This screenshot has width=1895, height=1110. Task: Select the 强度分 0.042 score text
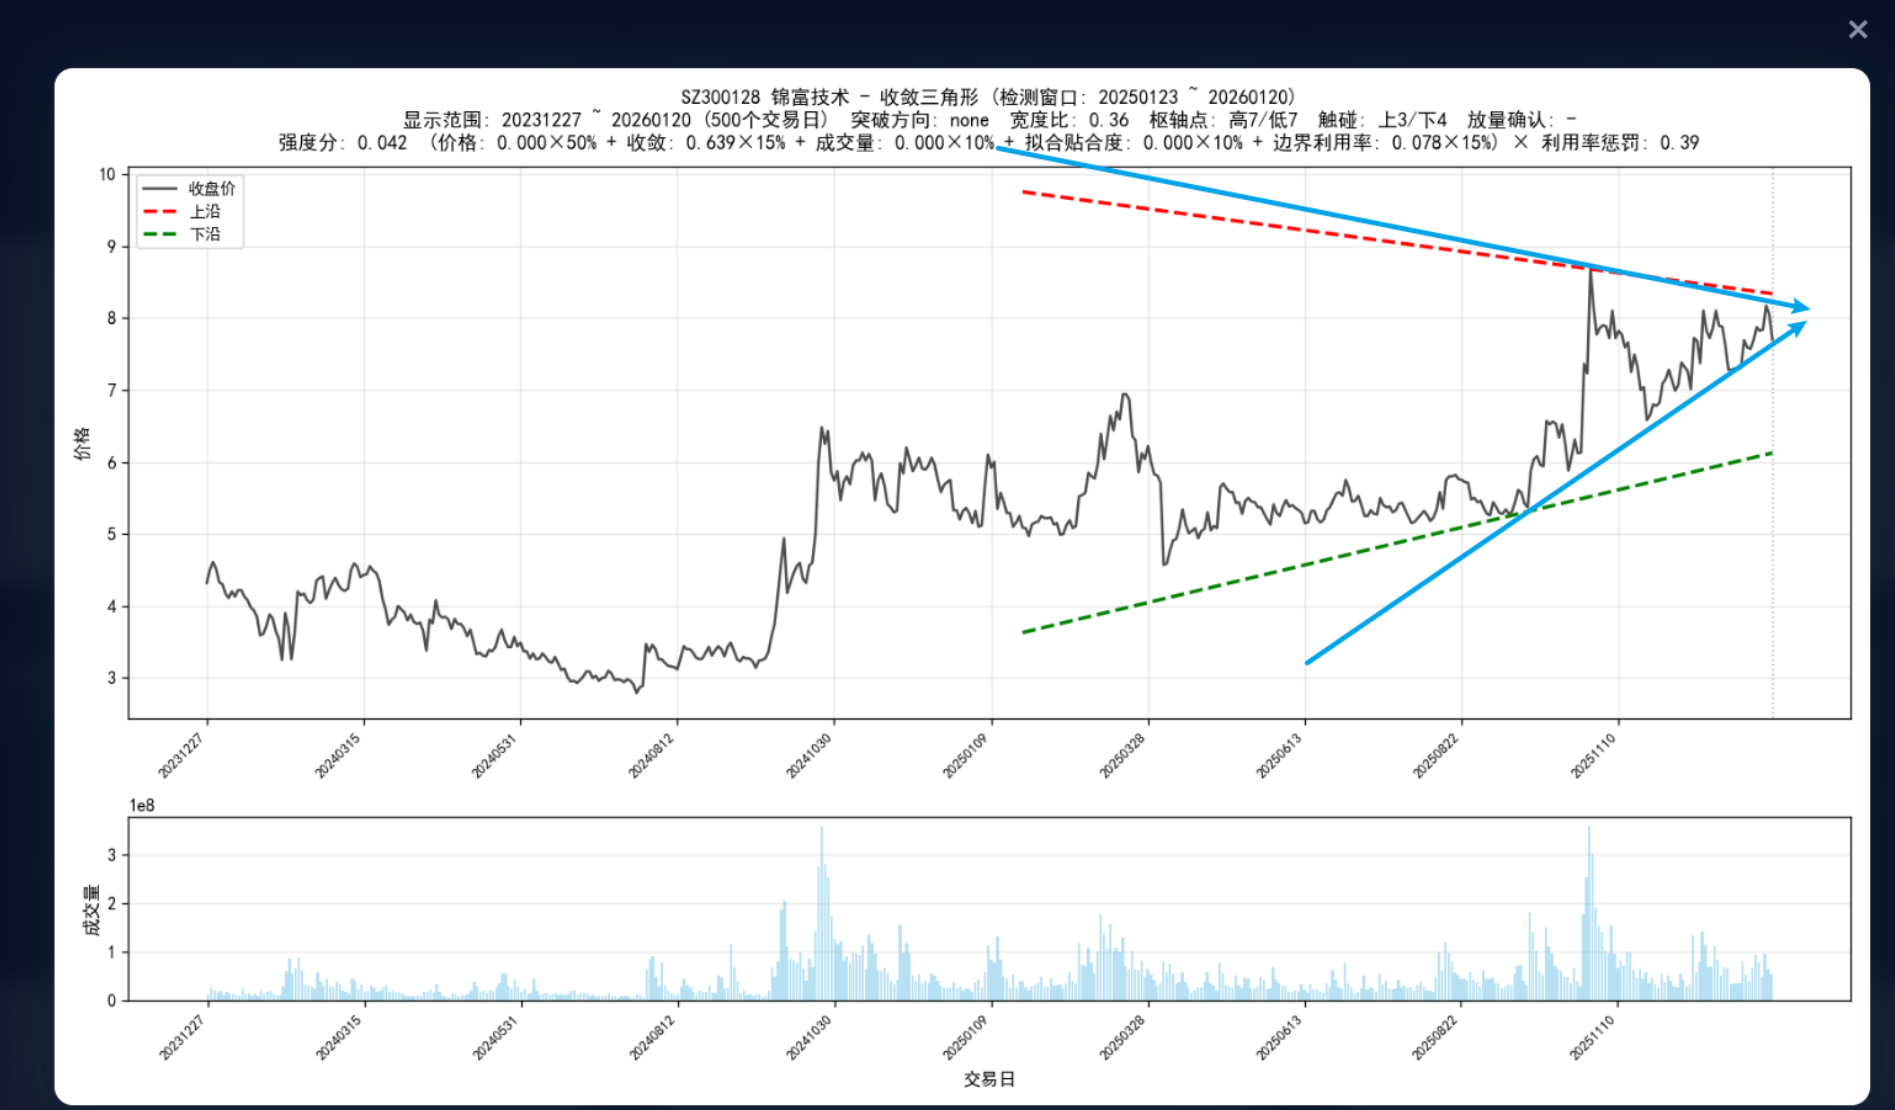pyautogui.click(x=343, y=143)
